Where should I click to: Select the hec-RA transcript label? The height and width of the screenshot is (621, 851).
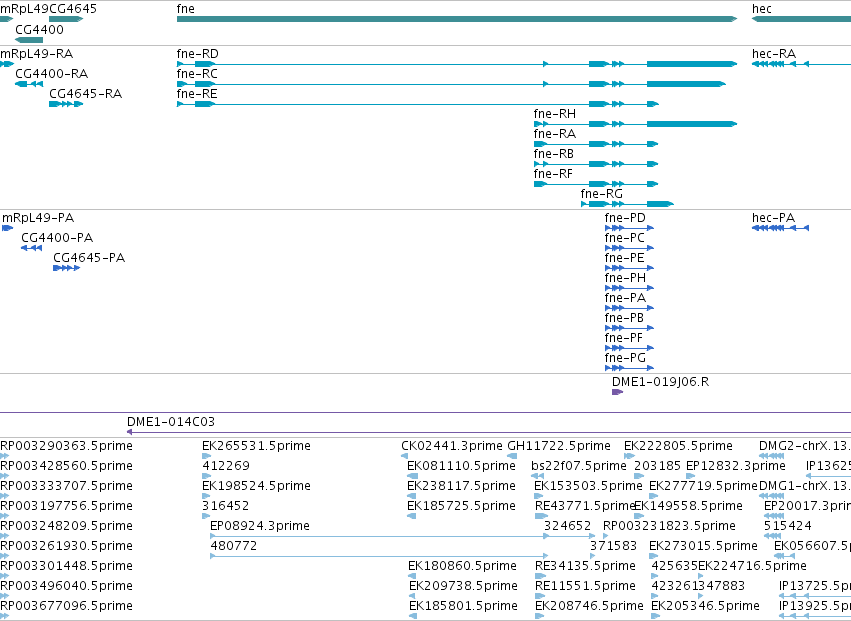(774, 54)
